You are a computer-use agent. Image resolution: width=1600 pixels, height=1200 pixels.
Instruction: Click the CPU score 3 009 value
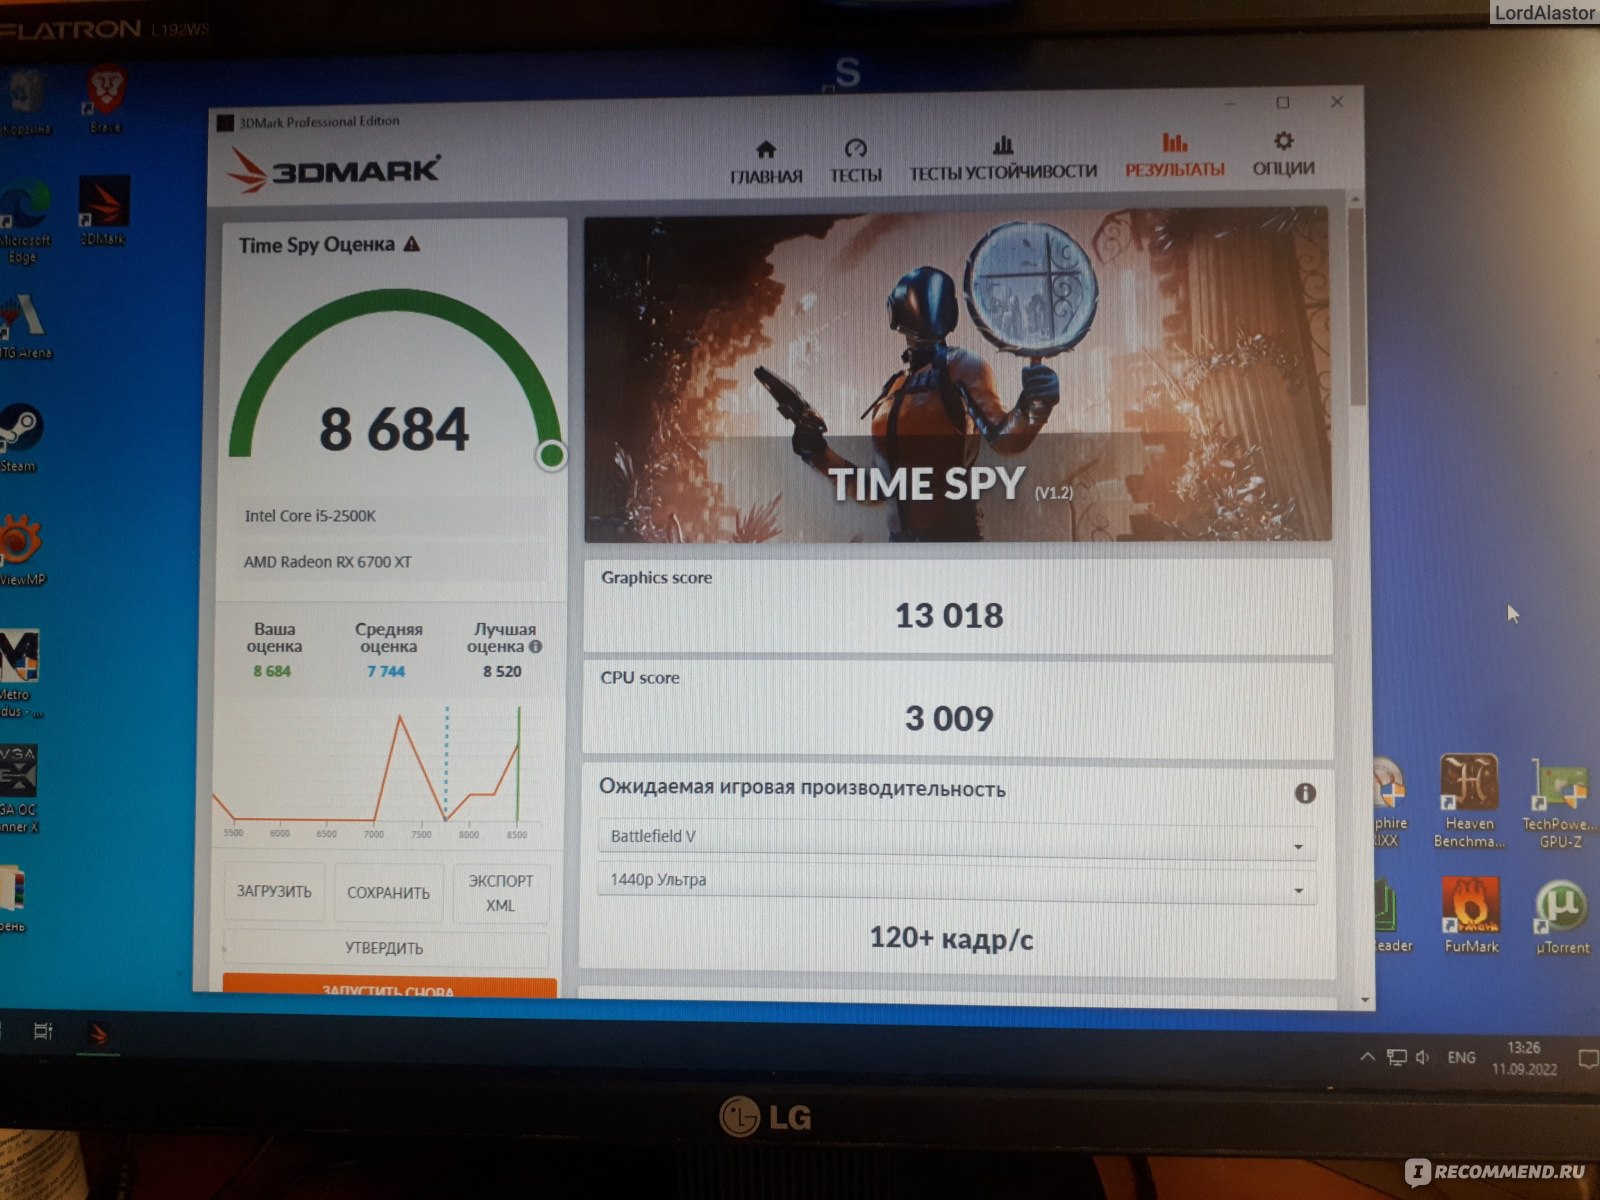[x=949, y=718]
